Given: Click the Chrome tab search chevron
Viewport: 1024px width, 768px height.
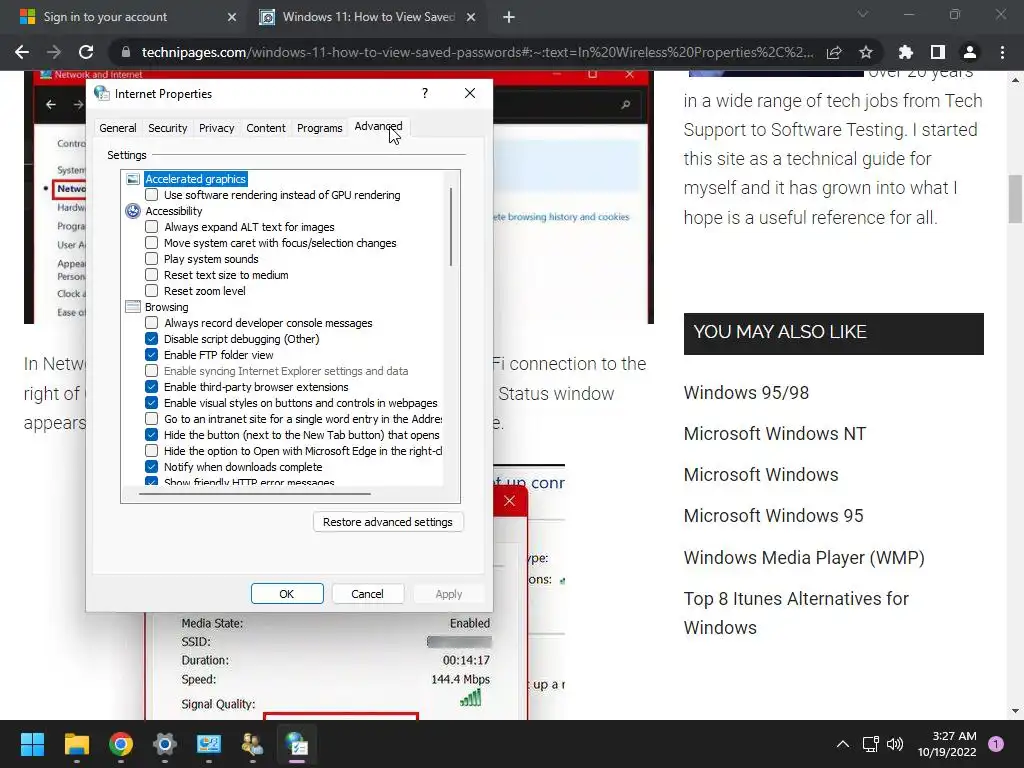Looking at the screenshot, I should pyautogui.click(x=863, y=14).
